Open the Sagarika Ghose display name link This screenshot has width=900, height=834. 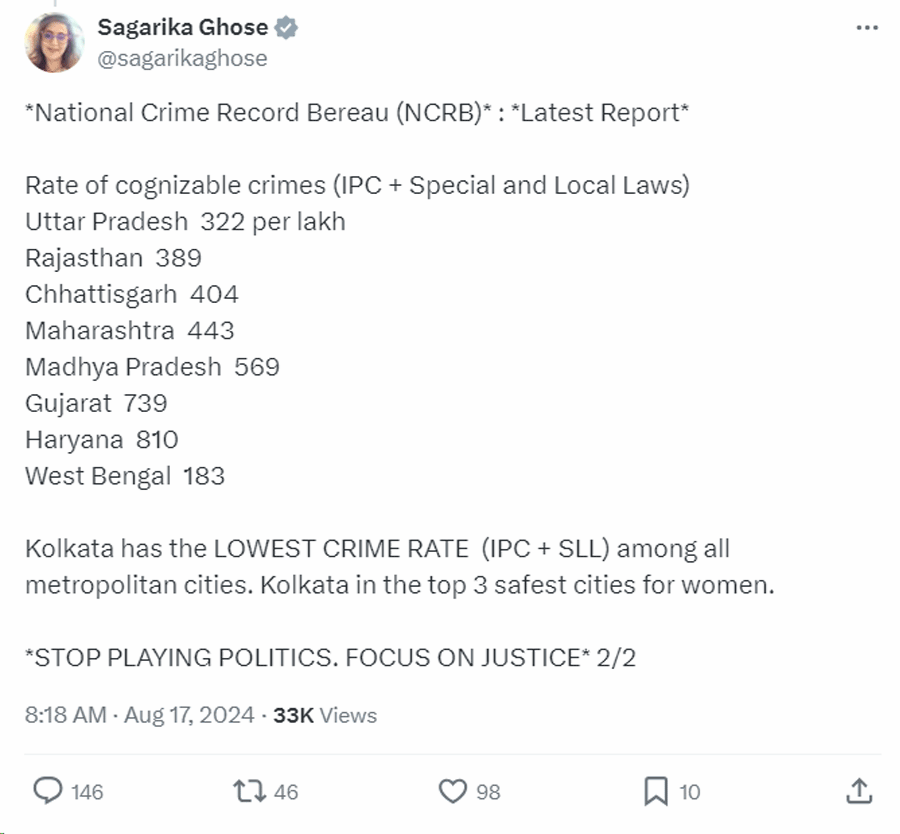[x=182, y=29]
